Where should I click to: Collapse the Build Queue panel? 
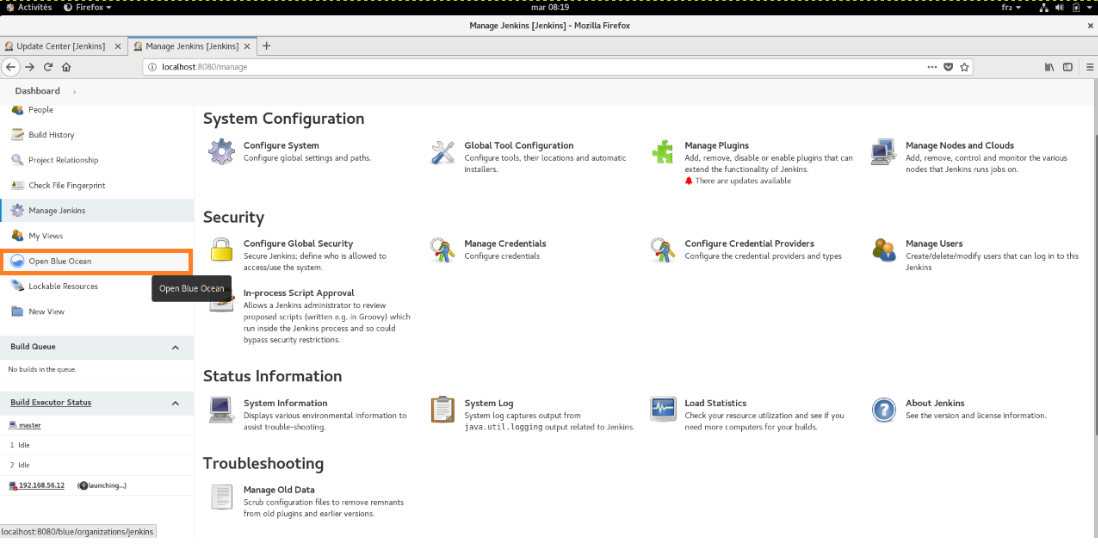pos(176,347)
